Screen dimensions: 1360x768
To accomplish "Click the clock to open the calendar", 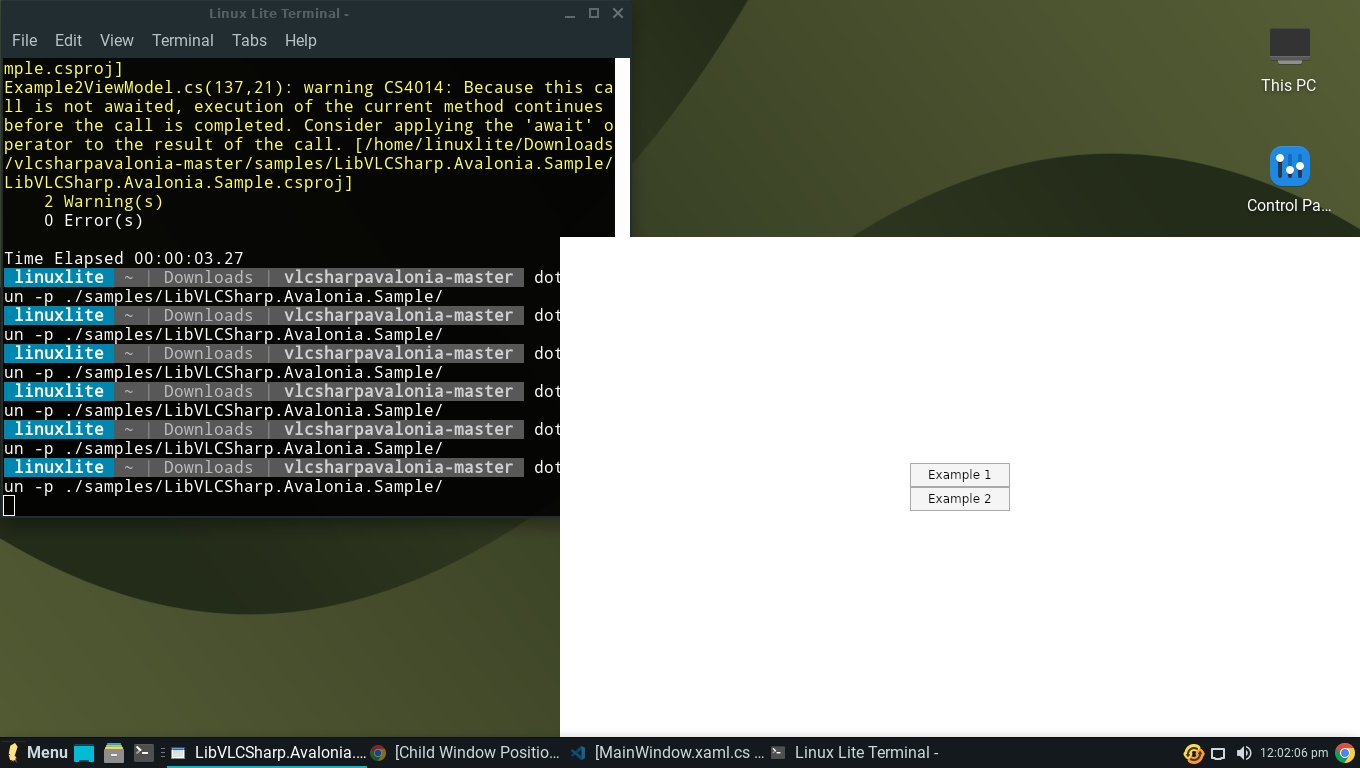I will [x=1295, y=753].
